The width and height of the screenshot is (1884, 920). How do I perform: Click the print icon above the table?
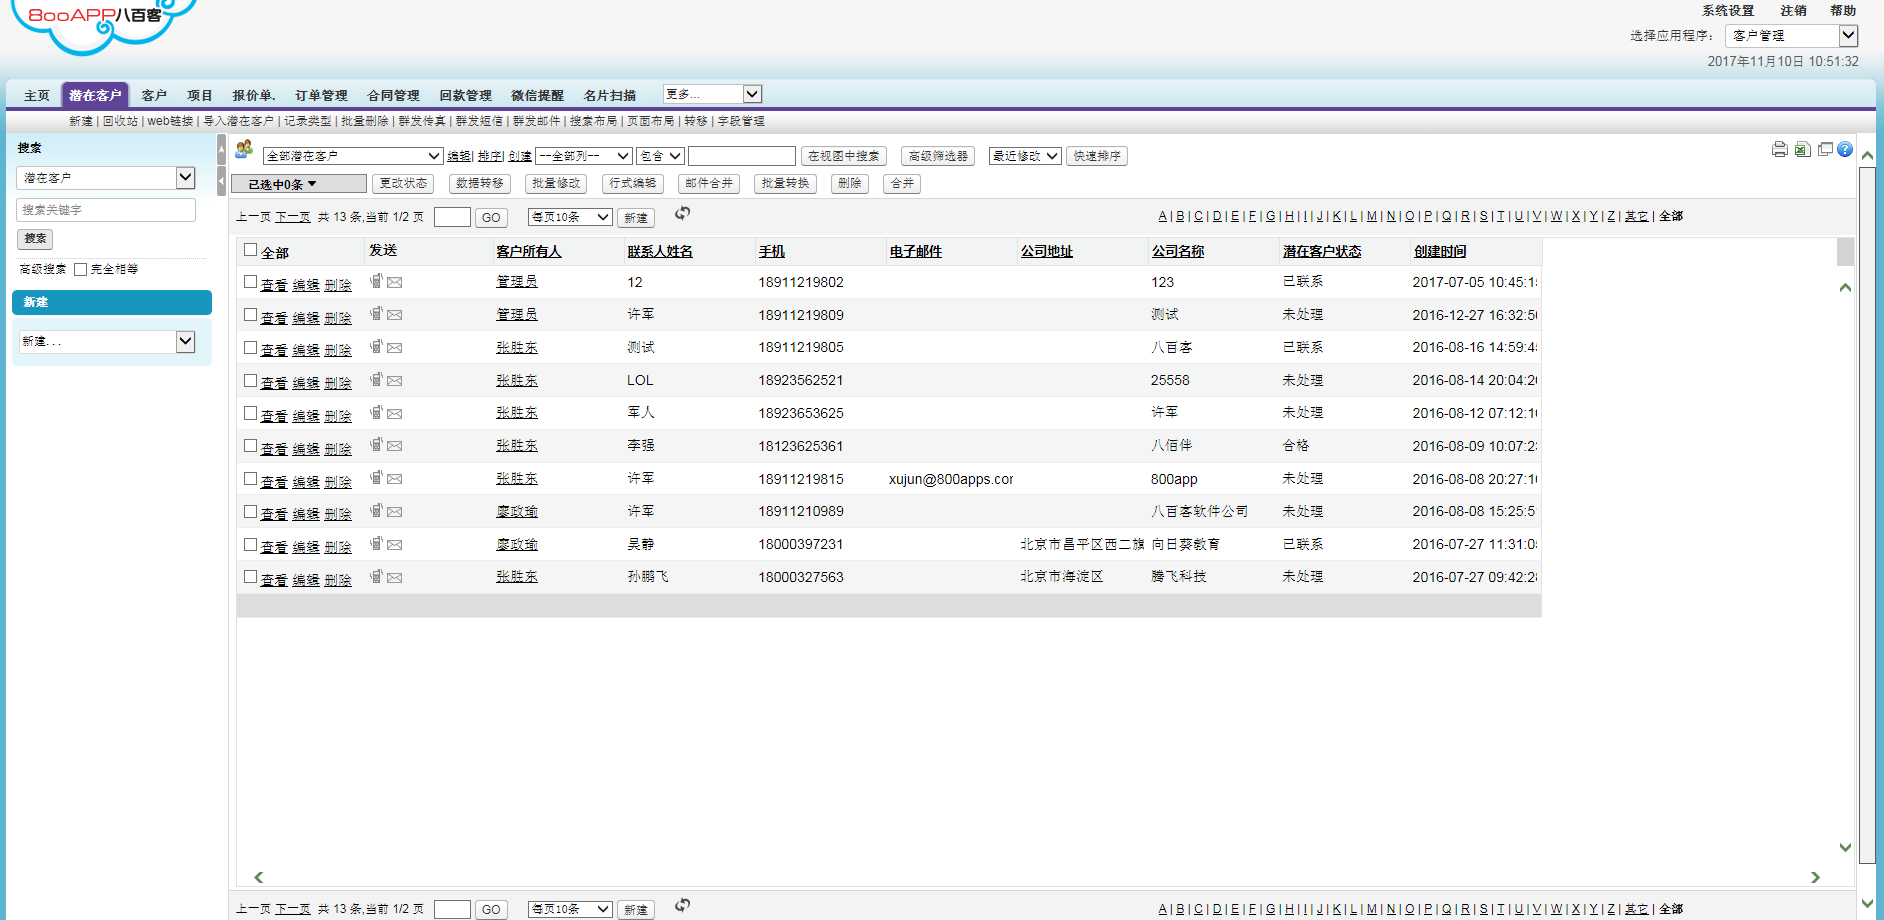(x=1779, y=149)
